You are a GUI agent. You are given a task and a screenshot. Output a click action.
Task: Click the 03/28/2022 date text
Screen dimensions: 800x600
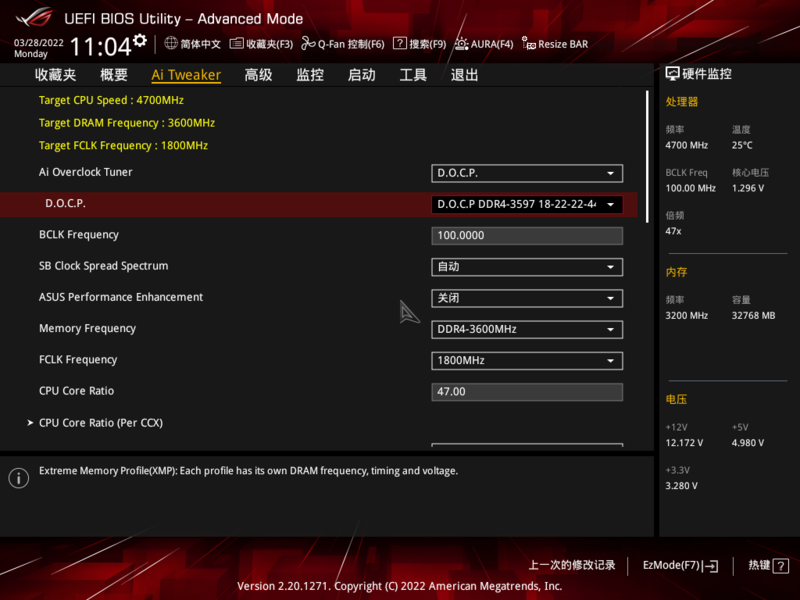point(39,43)
